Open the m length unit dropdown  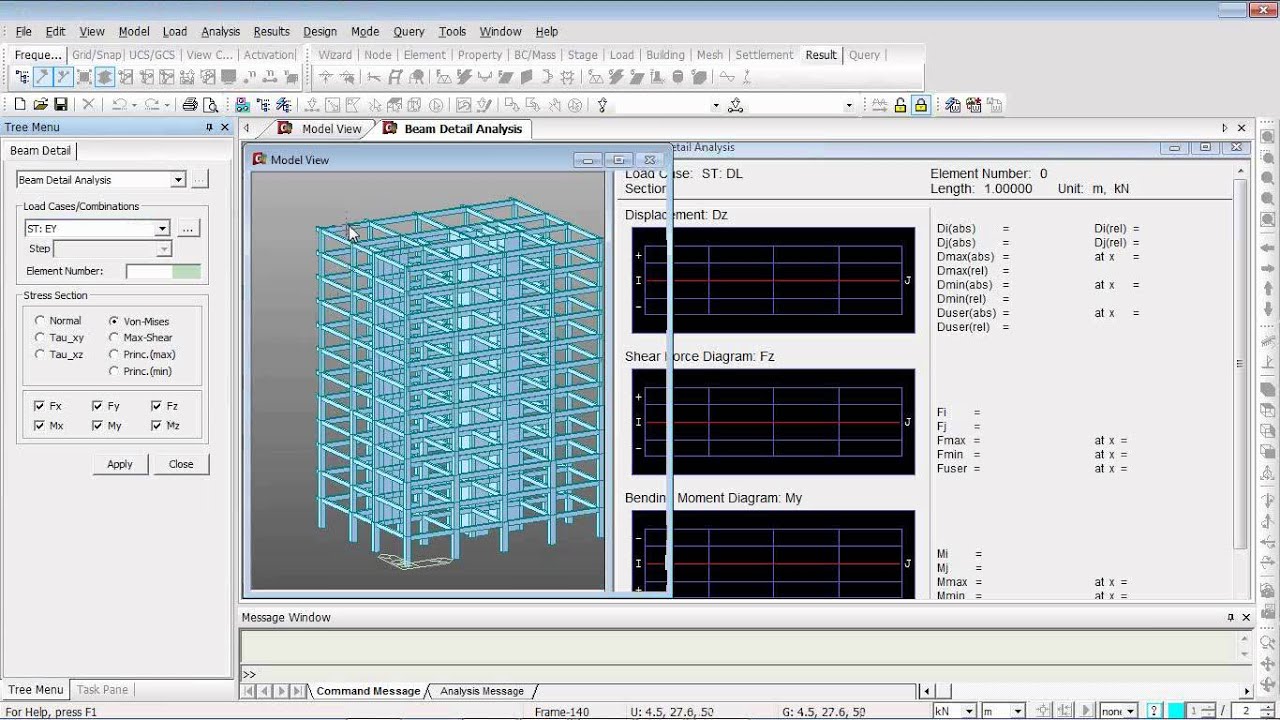(1018, 711)
